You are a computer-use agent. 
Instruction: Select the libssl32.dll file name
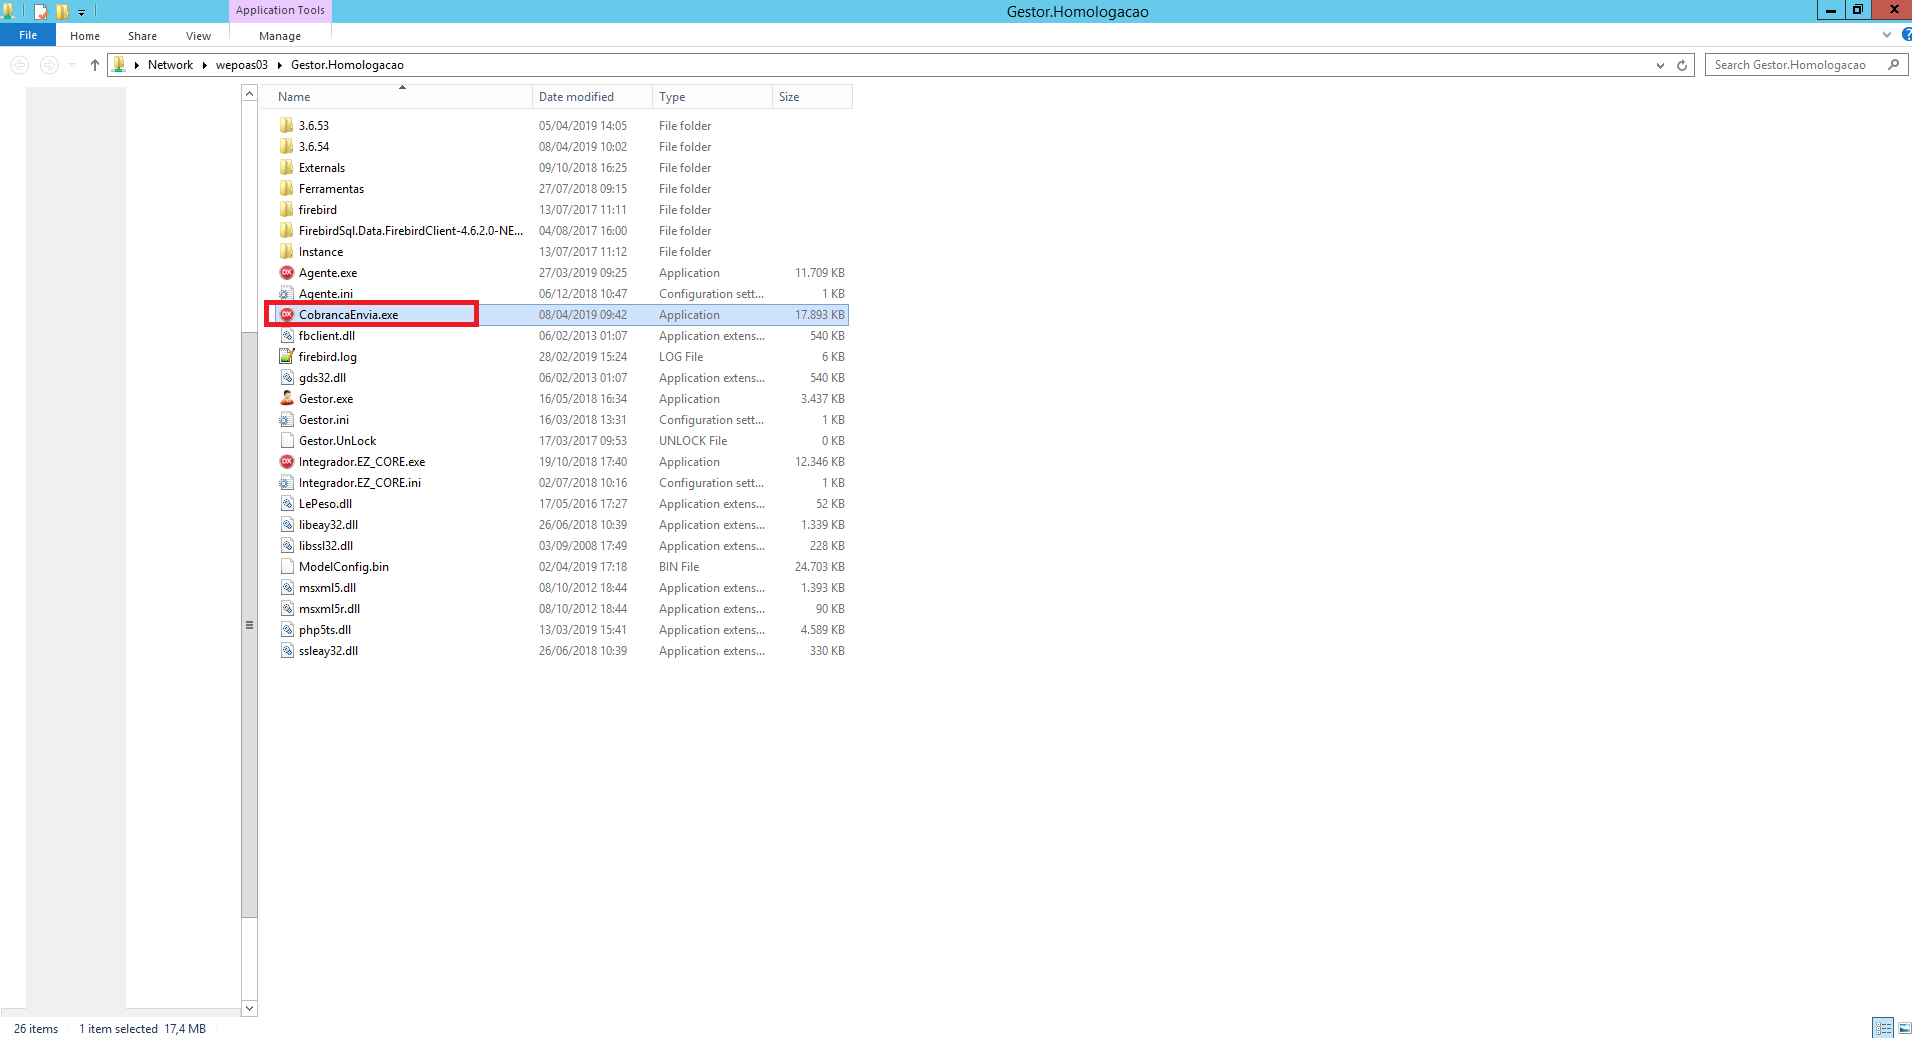[326, 546]
